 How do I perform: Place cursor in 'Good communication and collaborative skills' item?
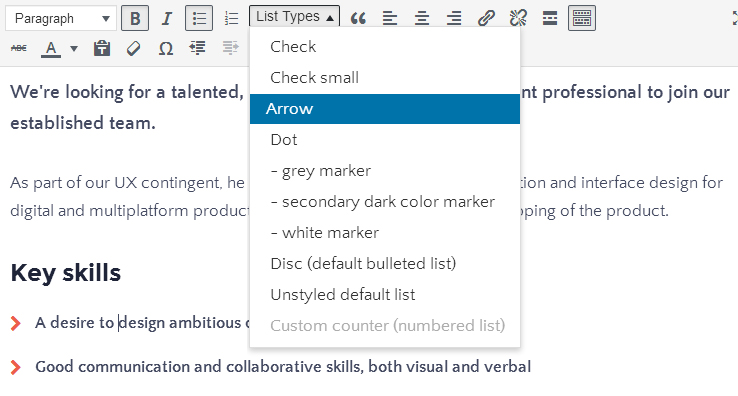[283, 367]
